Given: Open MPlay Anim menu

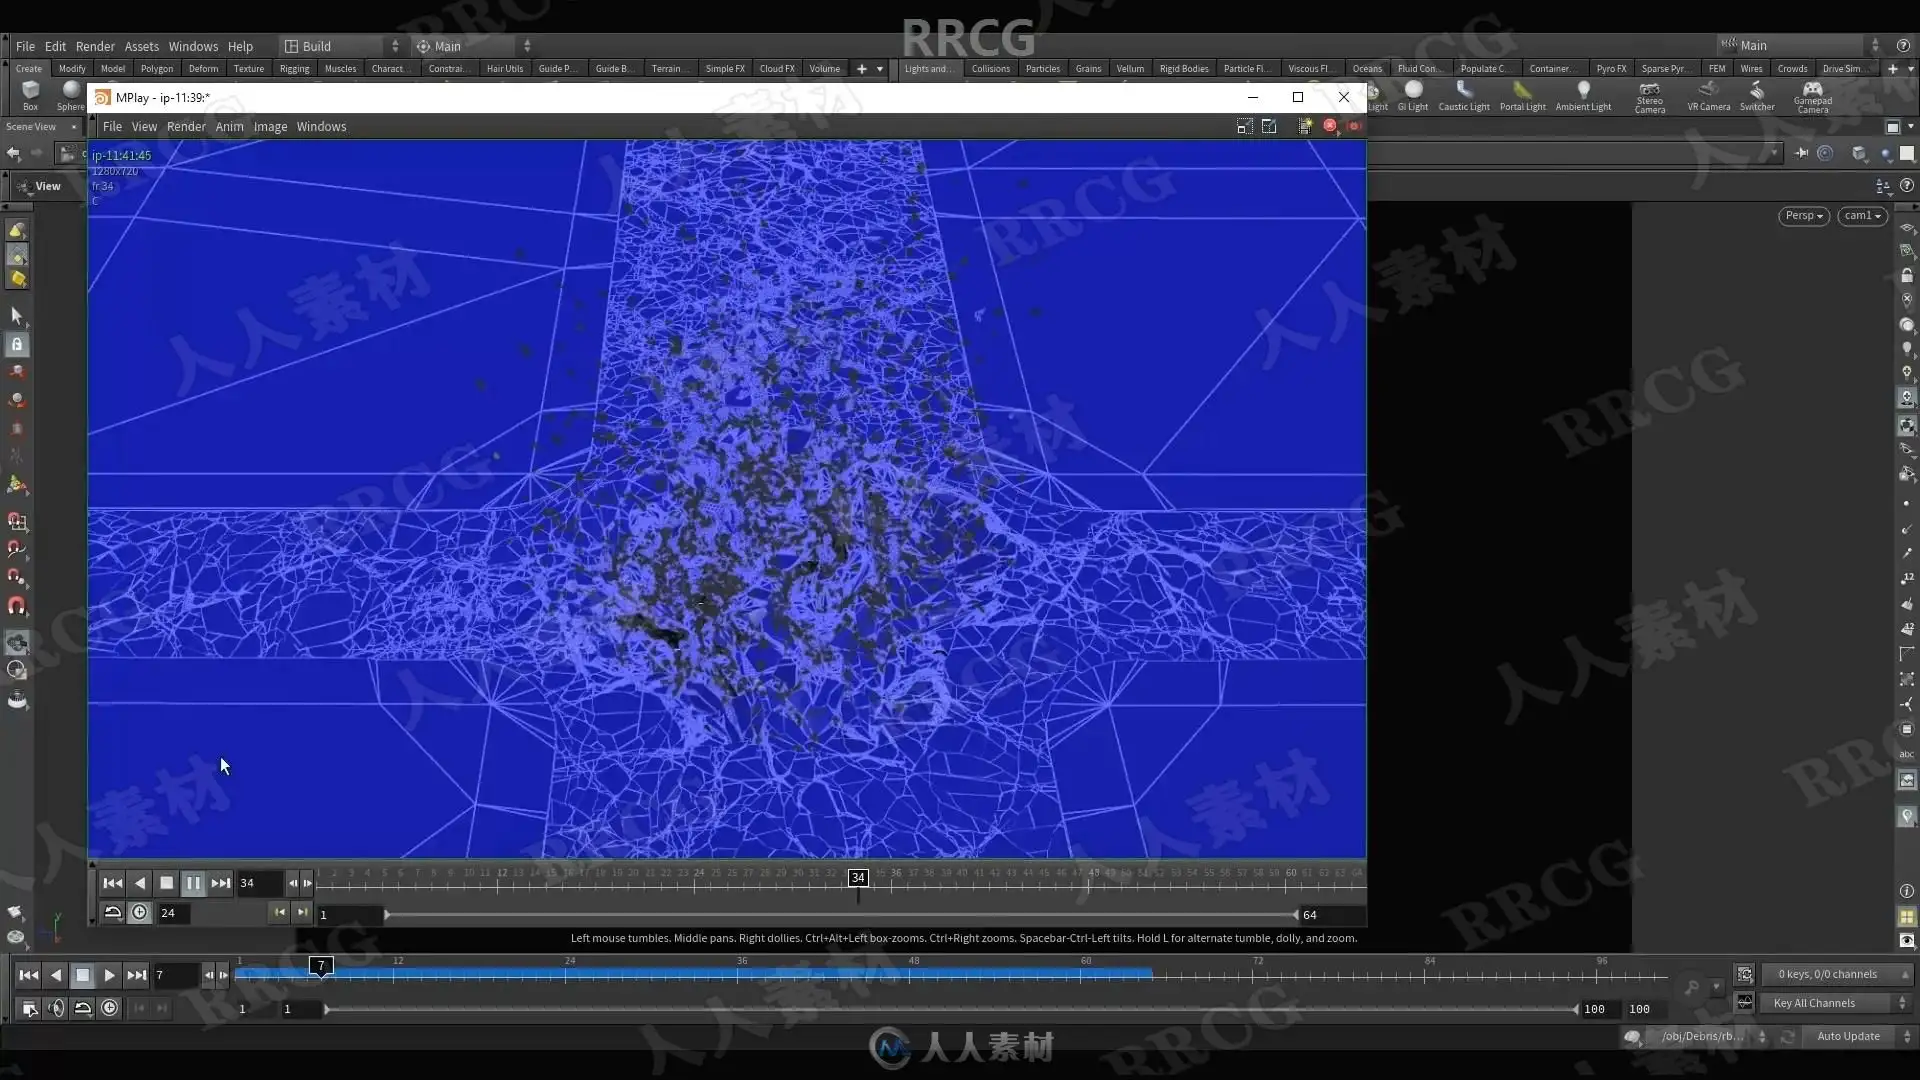Looking at the screenshot, I should point(229,127).
